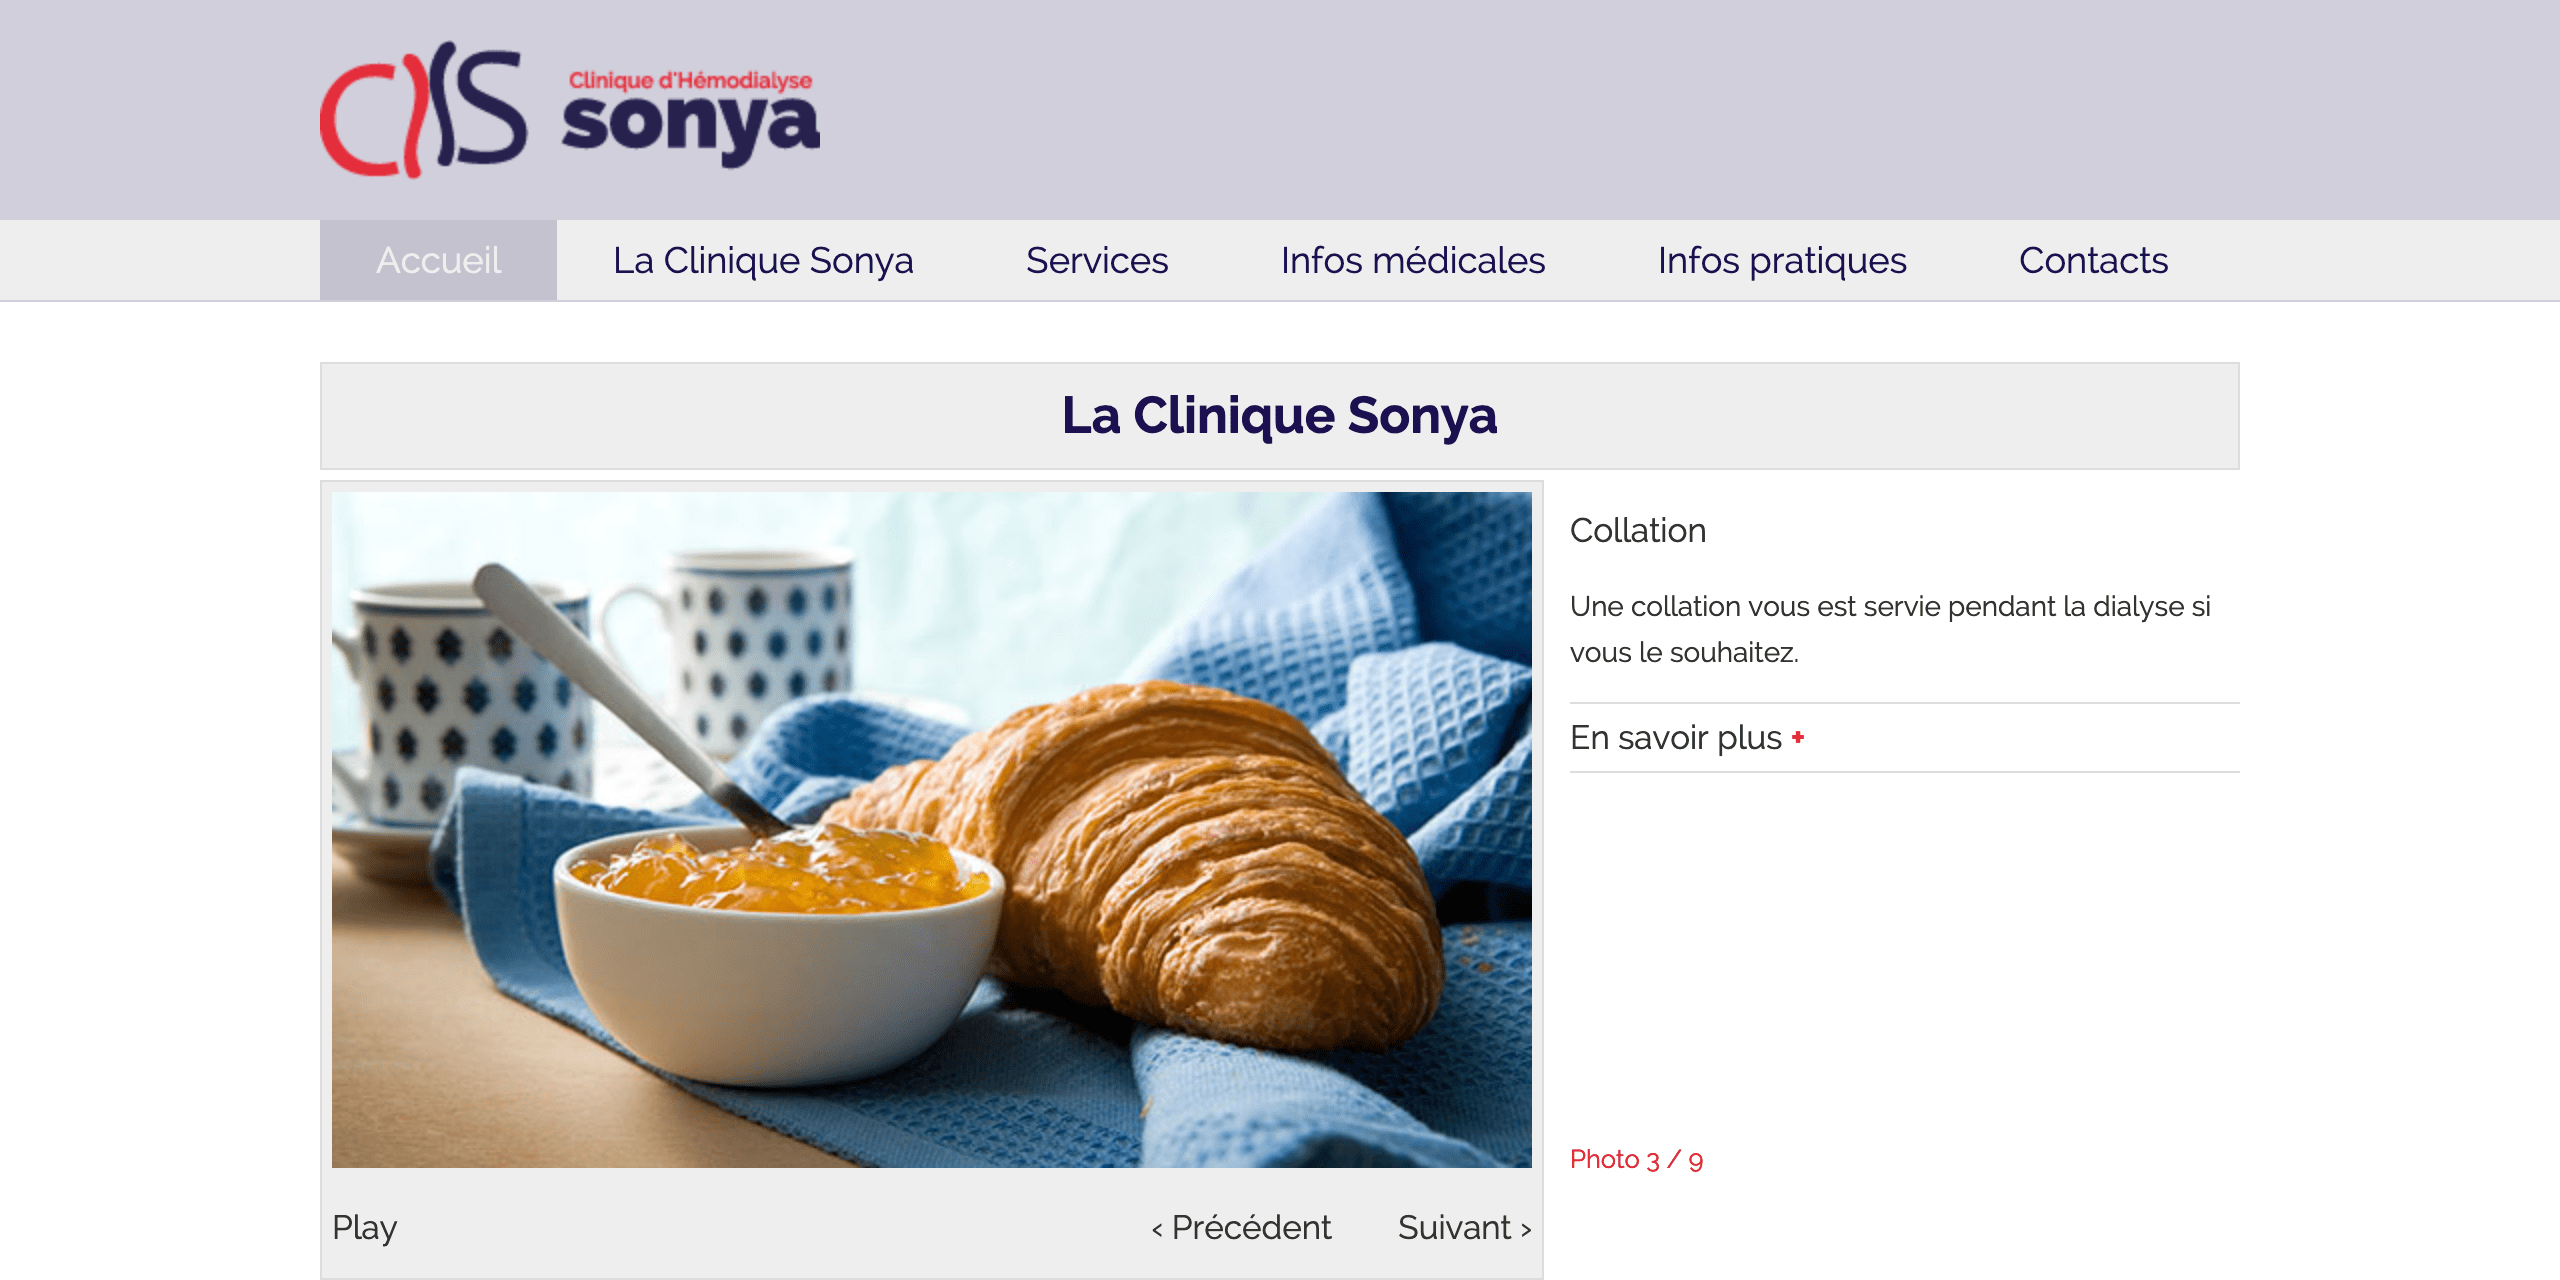Screen dimensions: 2560x1280
Task: Click the sonya wordmark in the header
Action: click(690, 128)
